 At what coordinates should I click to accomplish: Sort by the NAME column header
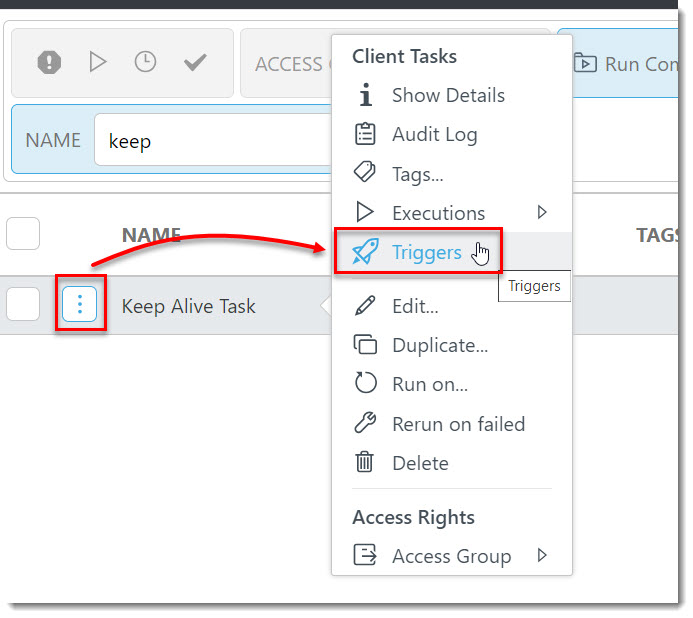pyautogui.click(x=151, y=235)
